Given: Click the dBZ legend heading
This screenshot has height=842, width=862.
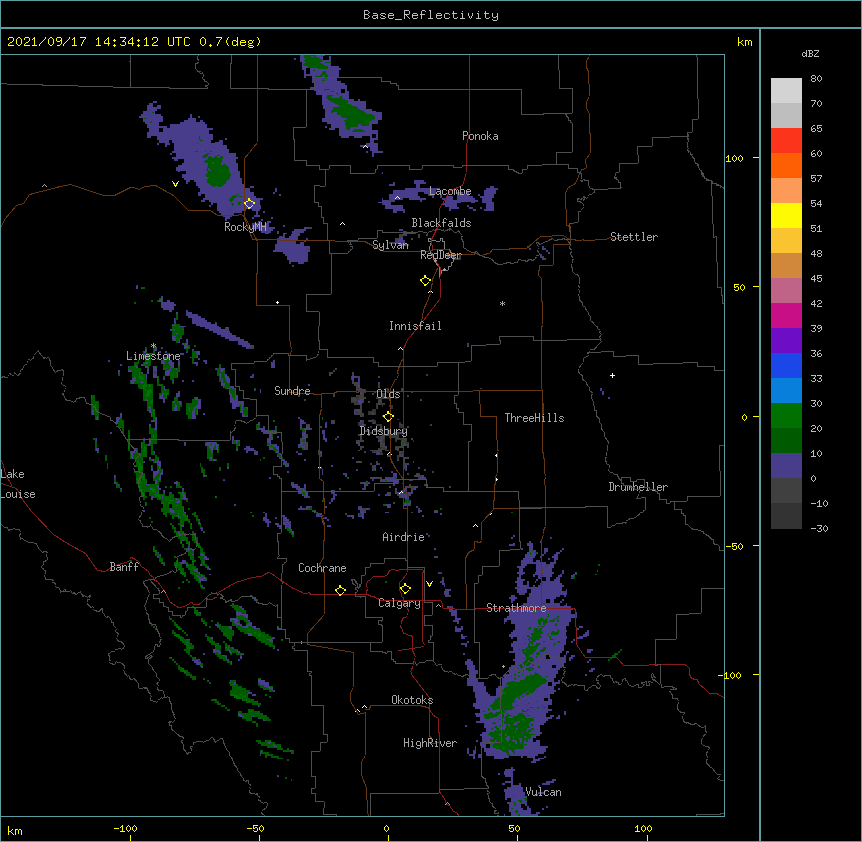Looking at the screenshot, I should (x=810, y=54).
